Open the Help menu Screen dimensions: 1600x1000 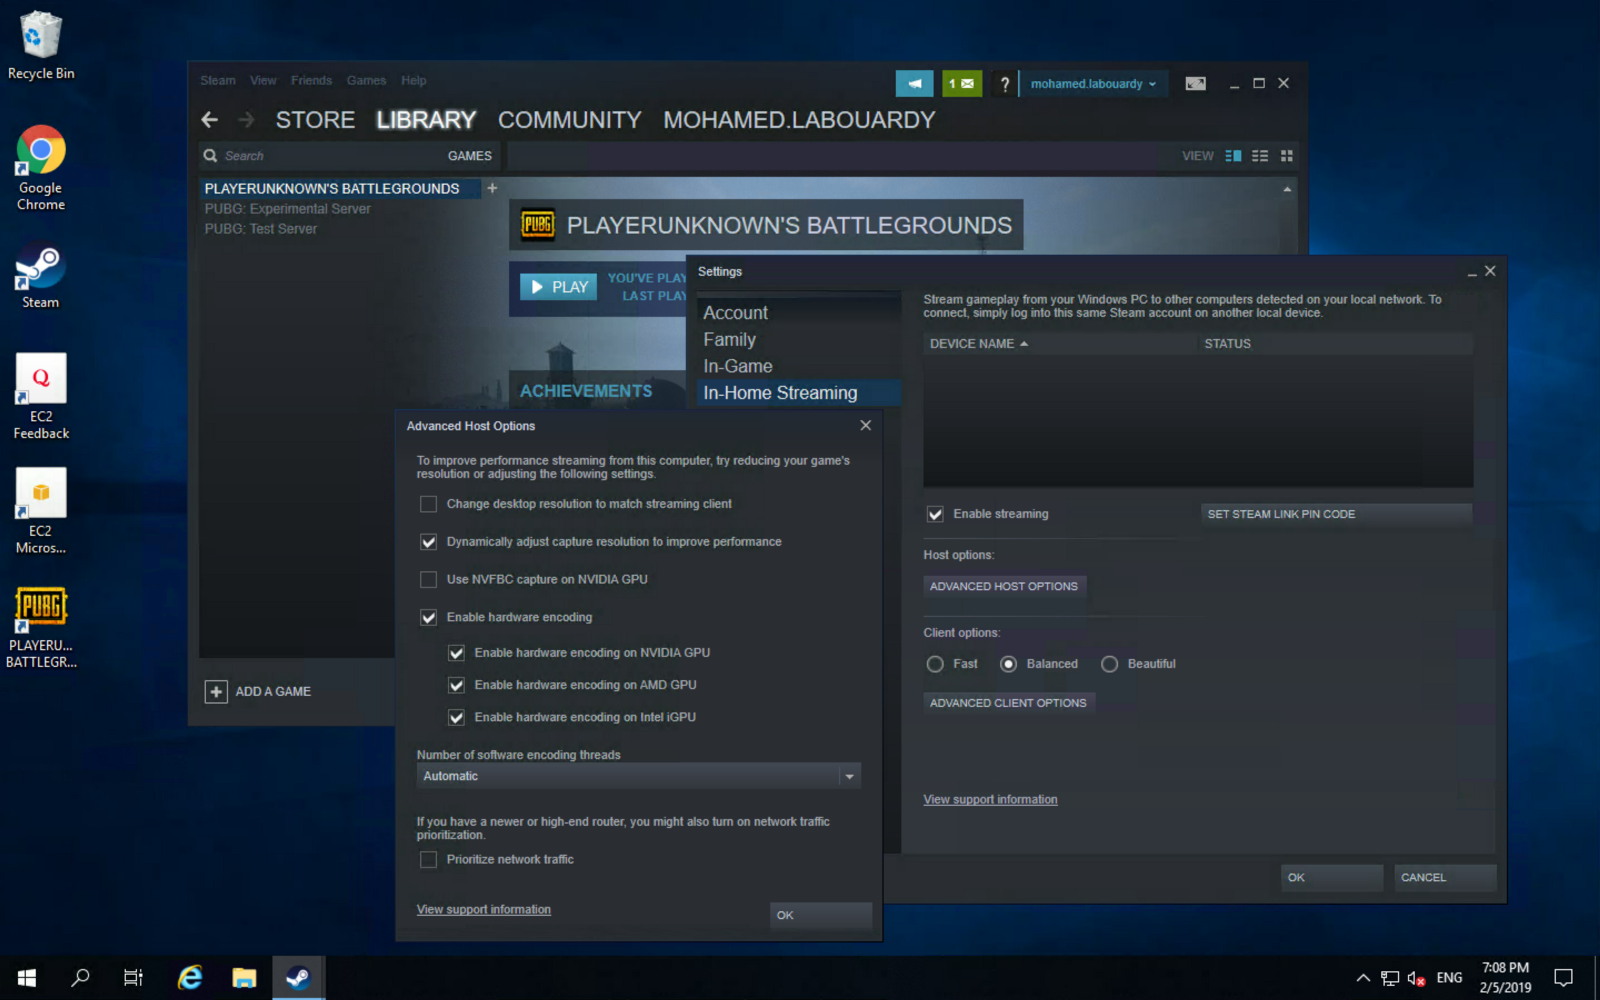(x=414, y=81)
